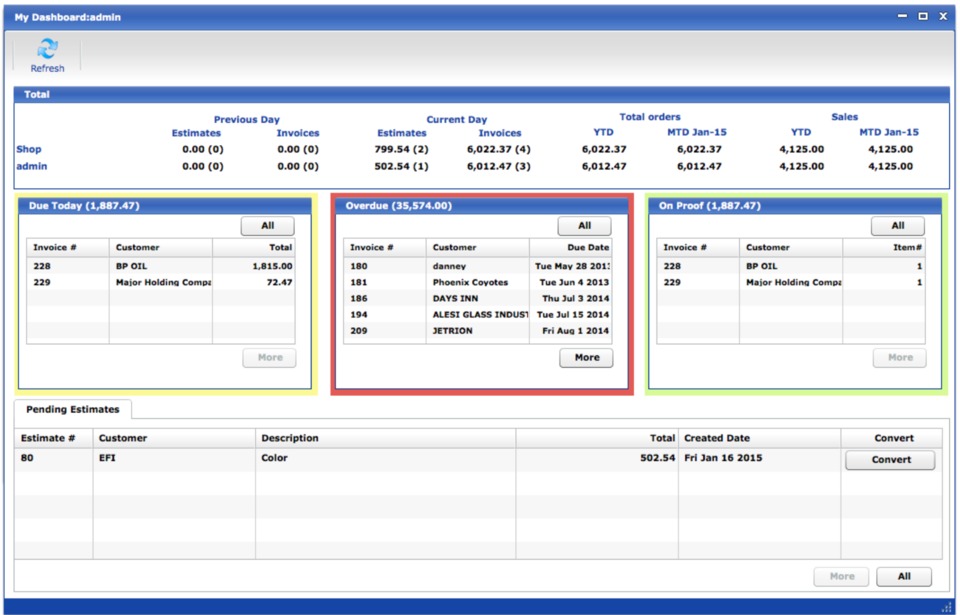Click the Previous Day heading
The image size is (960, 615).
coord(247,119)
